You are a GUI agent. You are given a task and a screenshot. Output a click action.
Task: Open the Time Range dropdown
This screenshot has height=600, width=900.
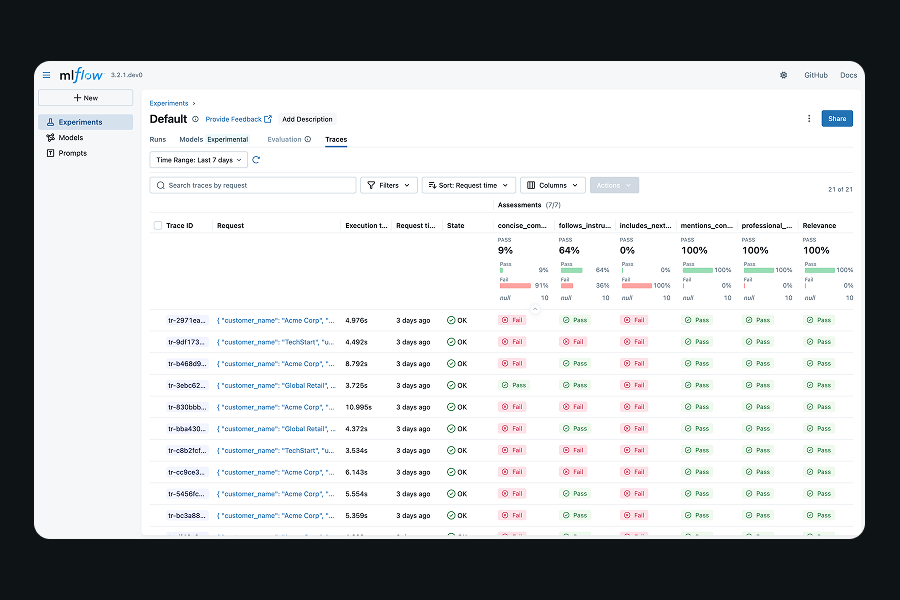pos(198,160)
